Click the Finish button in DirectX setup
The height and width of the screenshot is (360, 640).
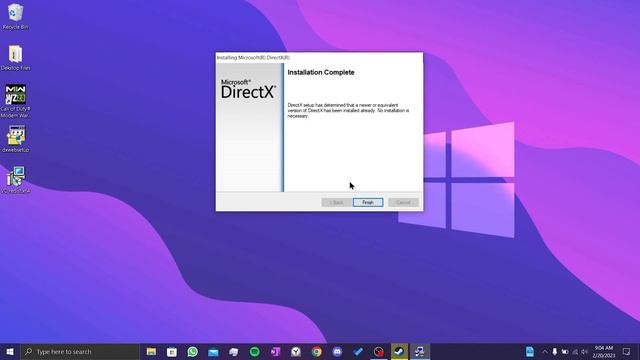[x=368, y=202]
